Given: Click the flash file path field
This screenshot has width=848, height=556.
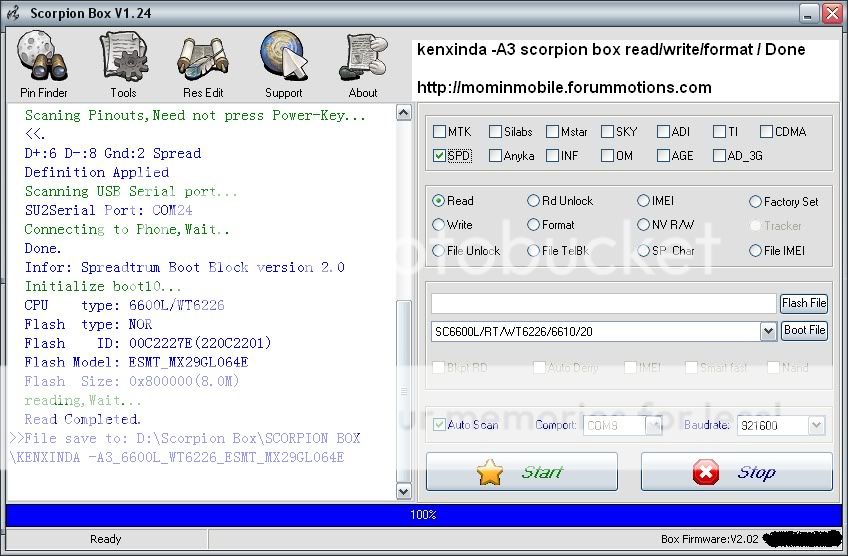Looking at the screenshot, I should point(604,303).
